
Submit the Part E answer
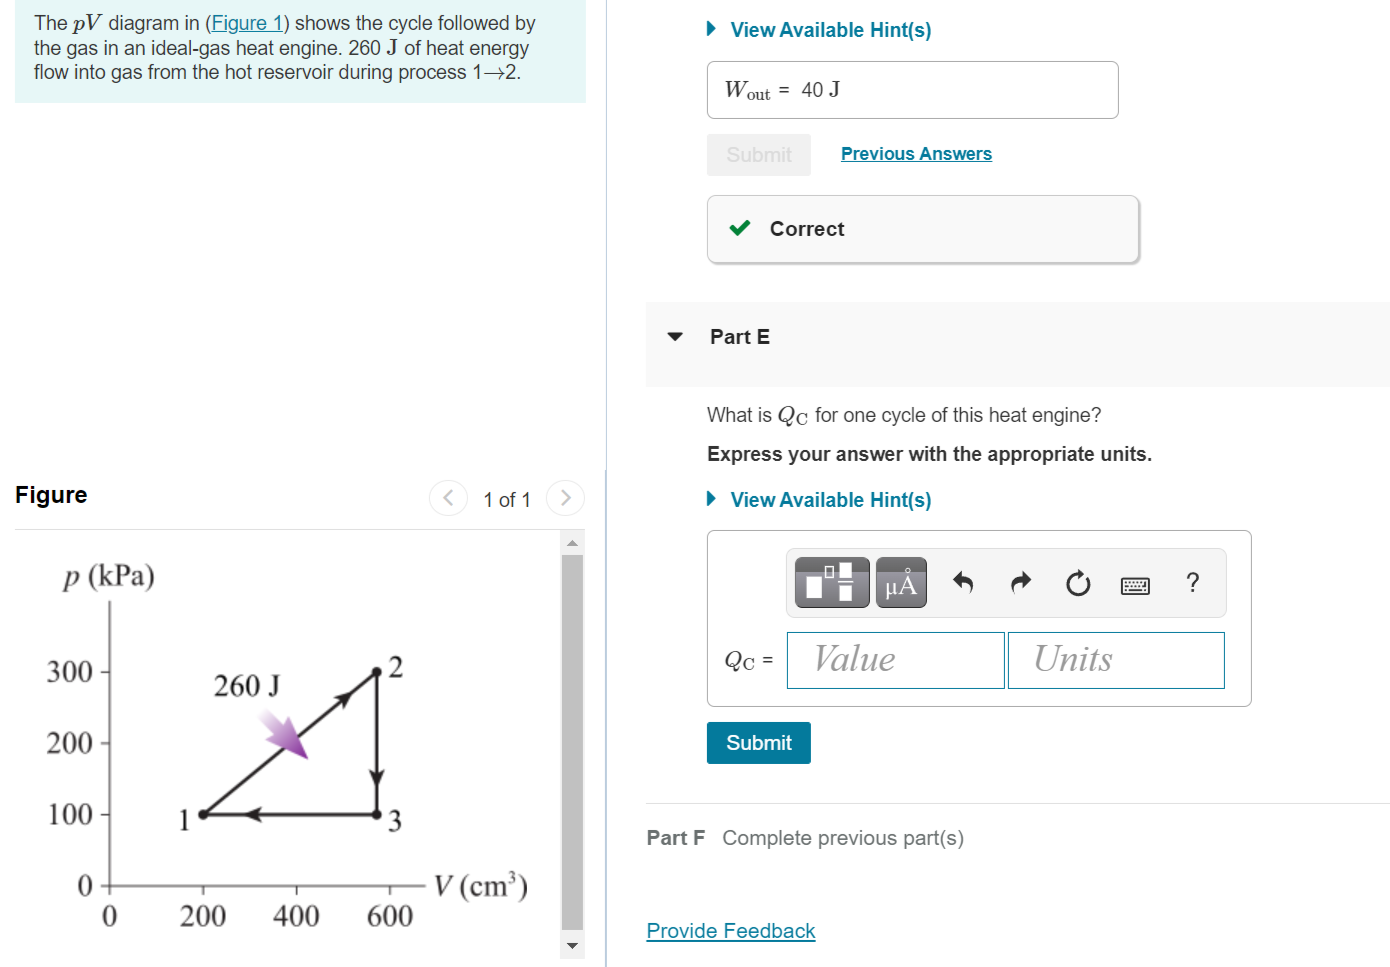pos(758,742)
